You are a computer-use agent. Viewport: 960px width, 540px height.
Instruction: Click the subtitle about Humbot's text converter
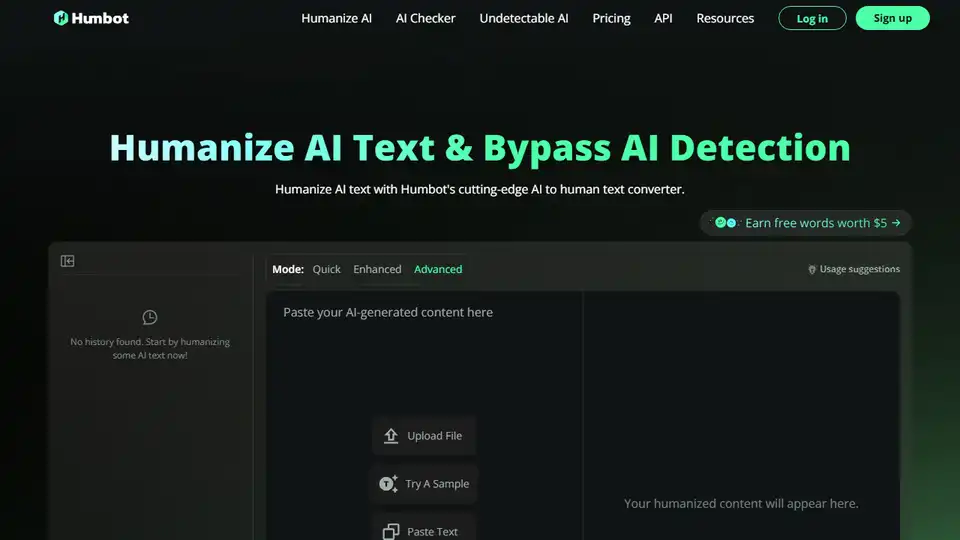479,190
